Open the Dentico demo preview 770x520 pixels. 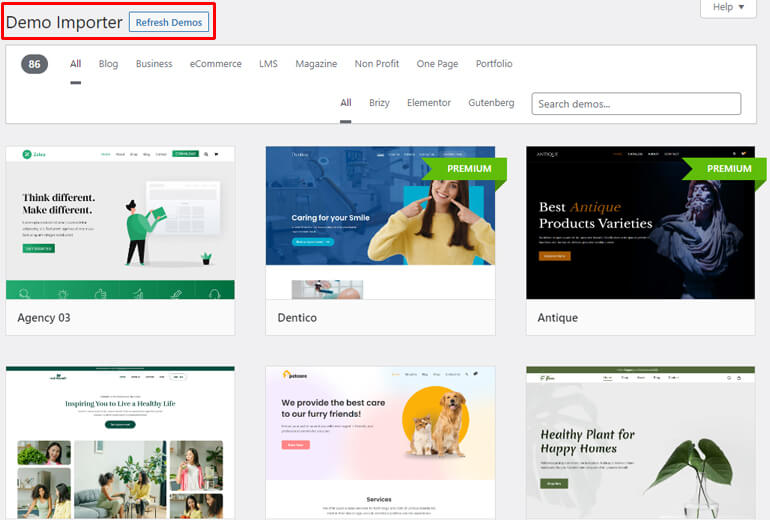pos(380,222)
